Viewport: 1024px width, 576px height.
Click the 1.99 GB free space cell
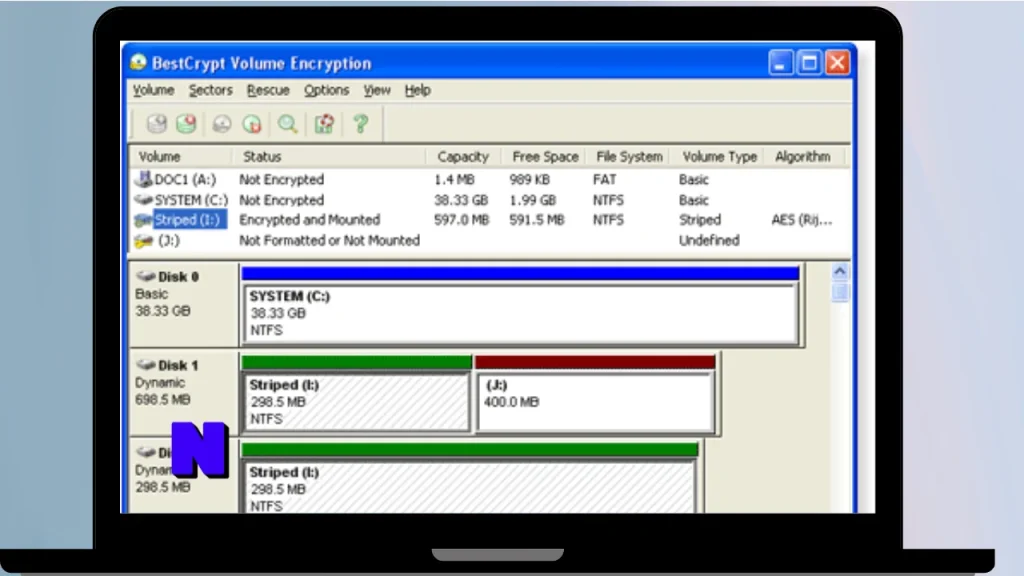(532, 200)
